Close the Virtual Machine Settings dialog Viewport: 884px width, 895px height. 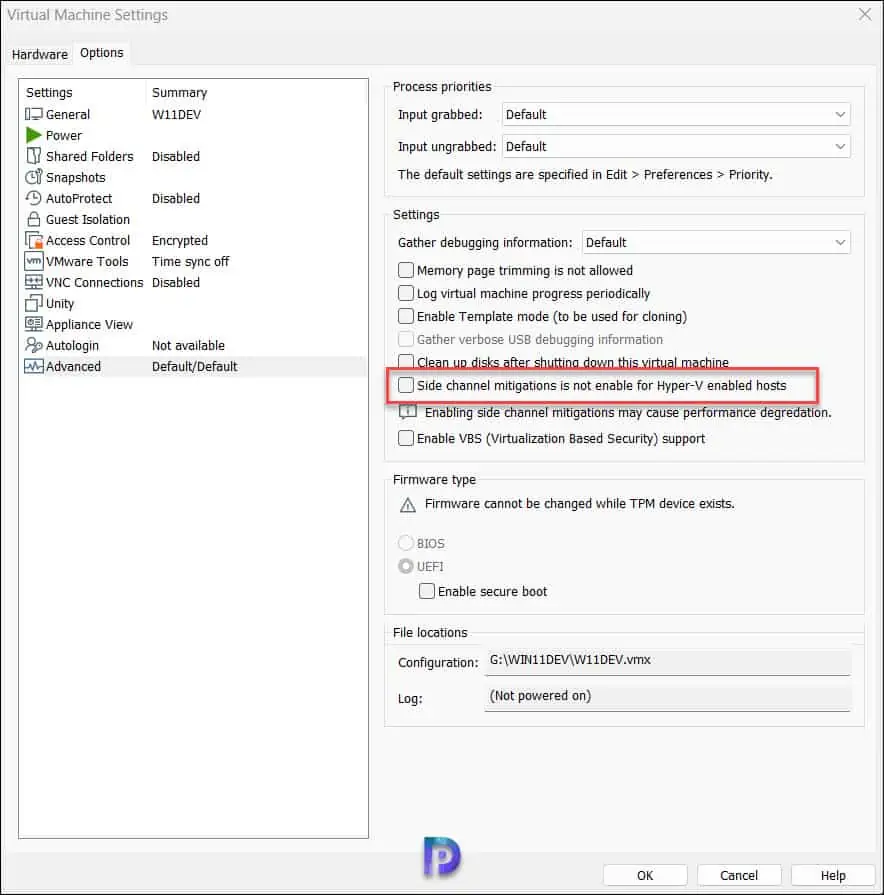point(865,14)
